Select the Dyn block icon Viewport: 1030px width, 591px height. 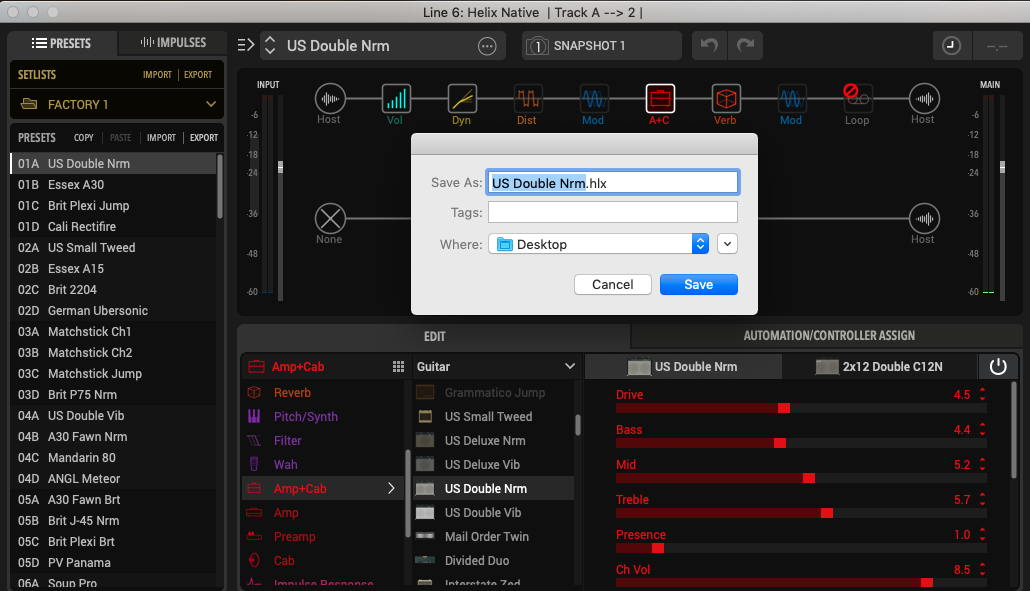462,99
